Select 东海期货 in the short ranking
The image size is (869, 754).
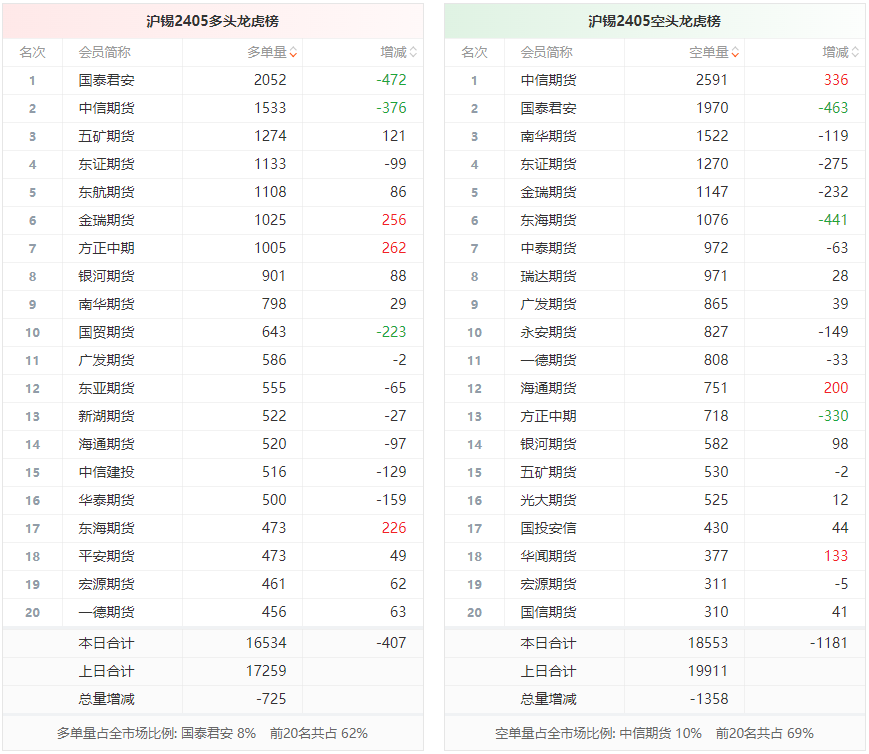click(x=548, y=220)
